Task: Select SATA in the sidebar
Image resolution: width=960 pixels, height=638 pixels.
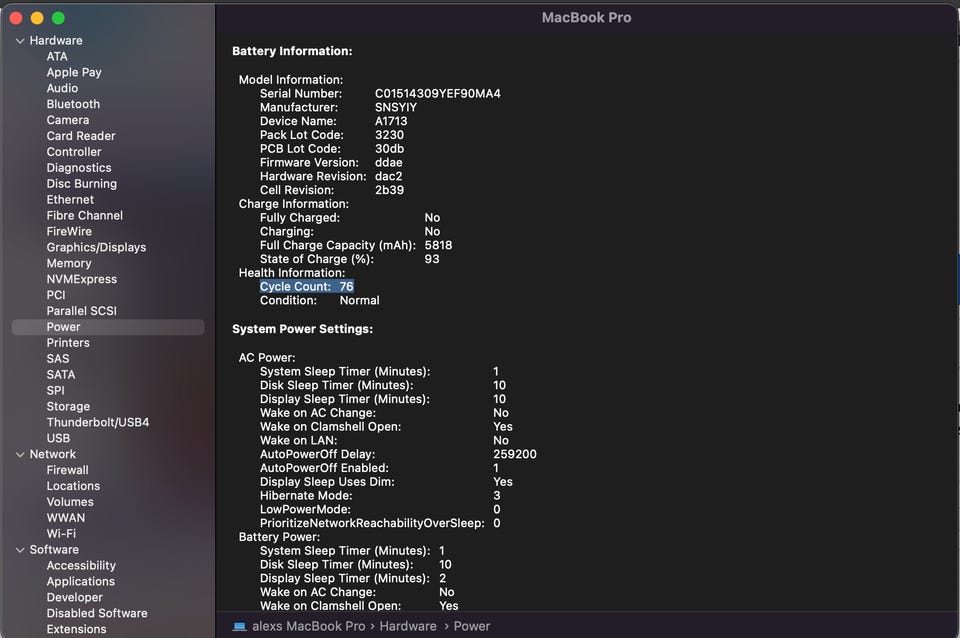Action: (61, 375)
